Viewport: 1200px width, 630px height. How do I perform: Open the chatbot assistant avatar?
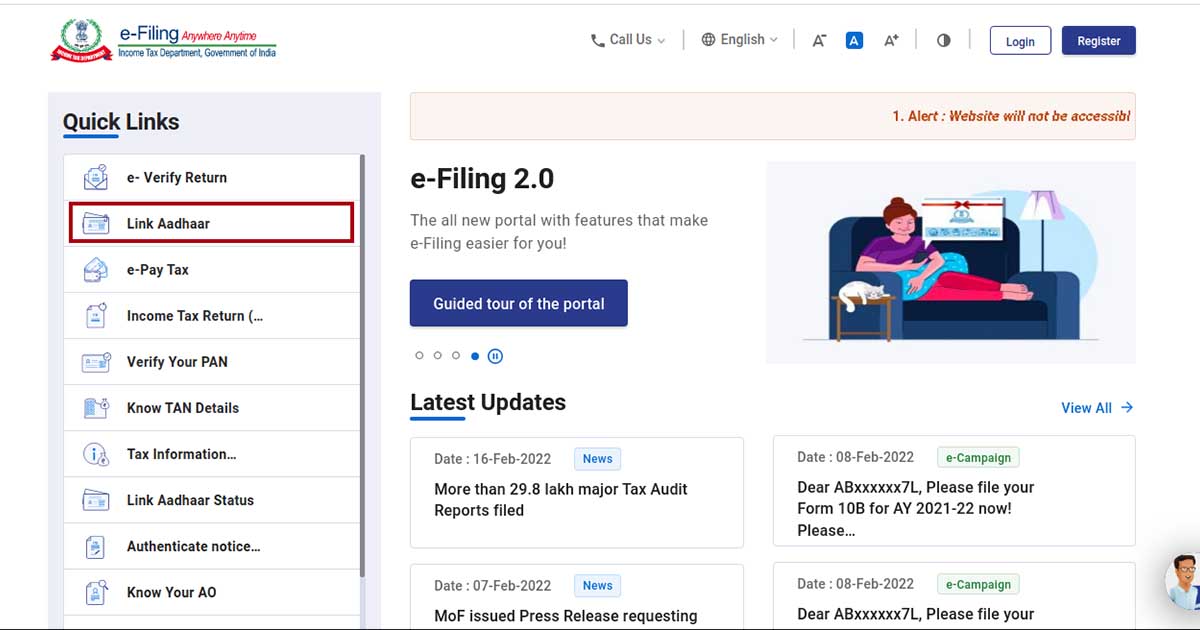[x=1183, y=580]
